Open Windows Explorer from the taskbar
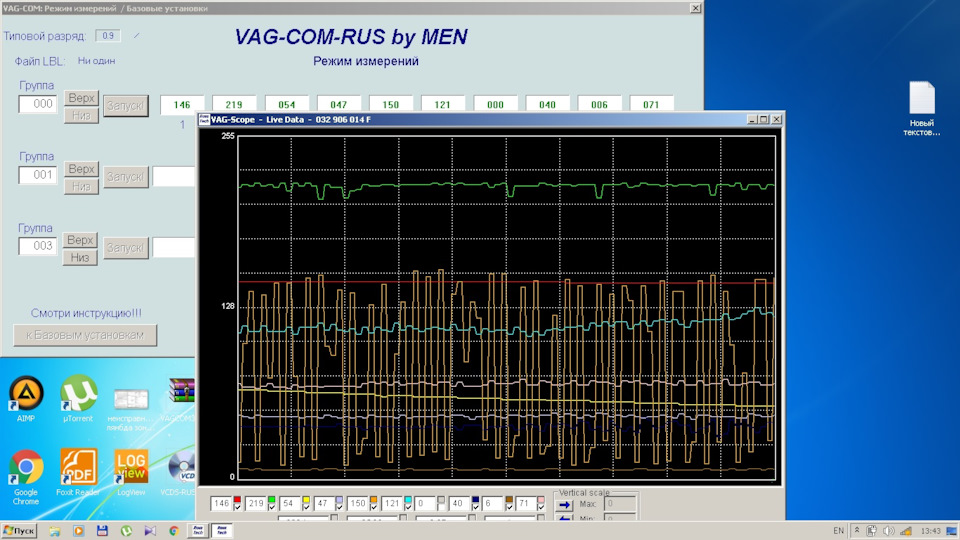Viewport: 960px width, 540px height. (54, 531)
